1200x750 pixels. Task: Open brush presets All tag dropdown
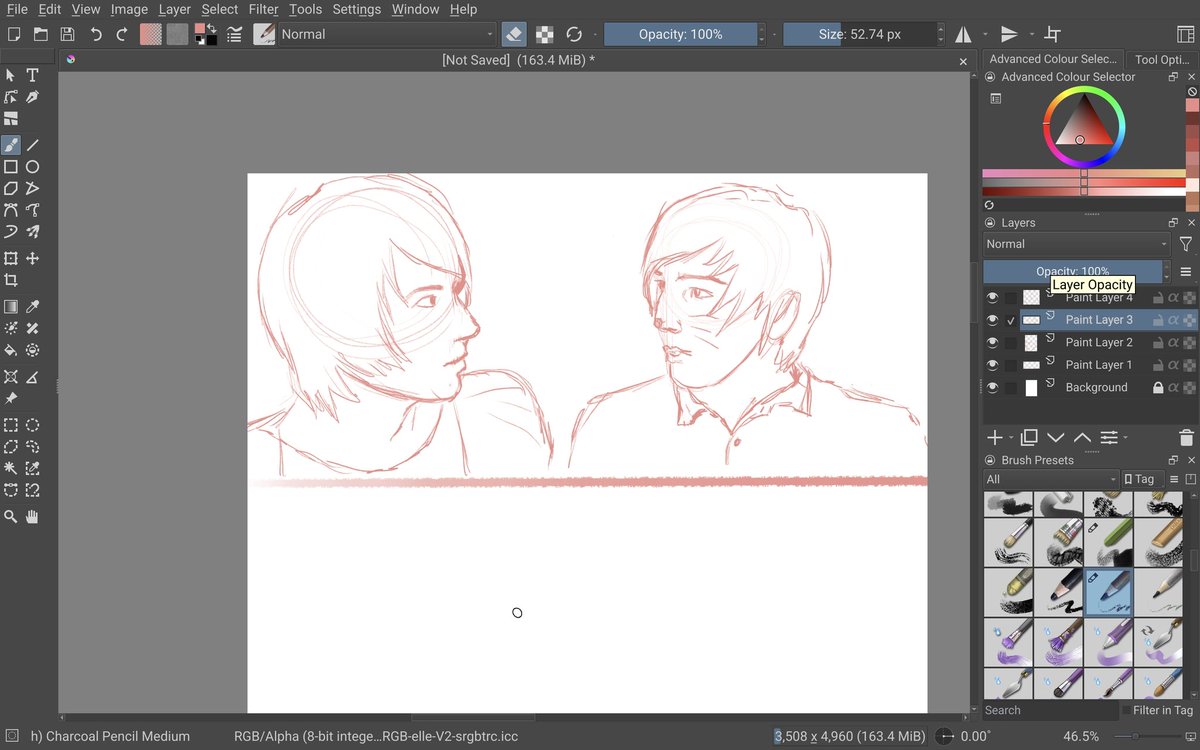[x=1050, y=479]
